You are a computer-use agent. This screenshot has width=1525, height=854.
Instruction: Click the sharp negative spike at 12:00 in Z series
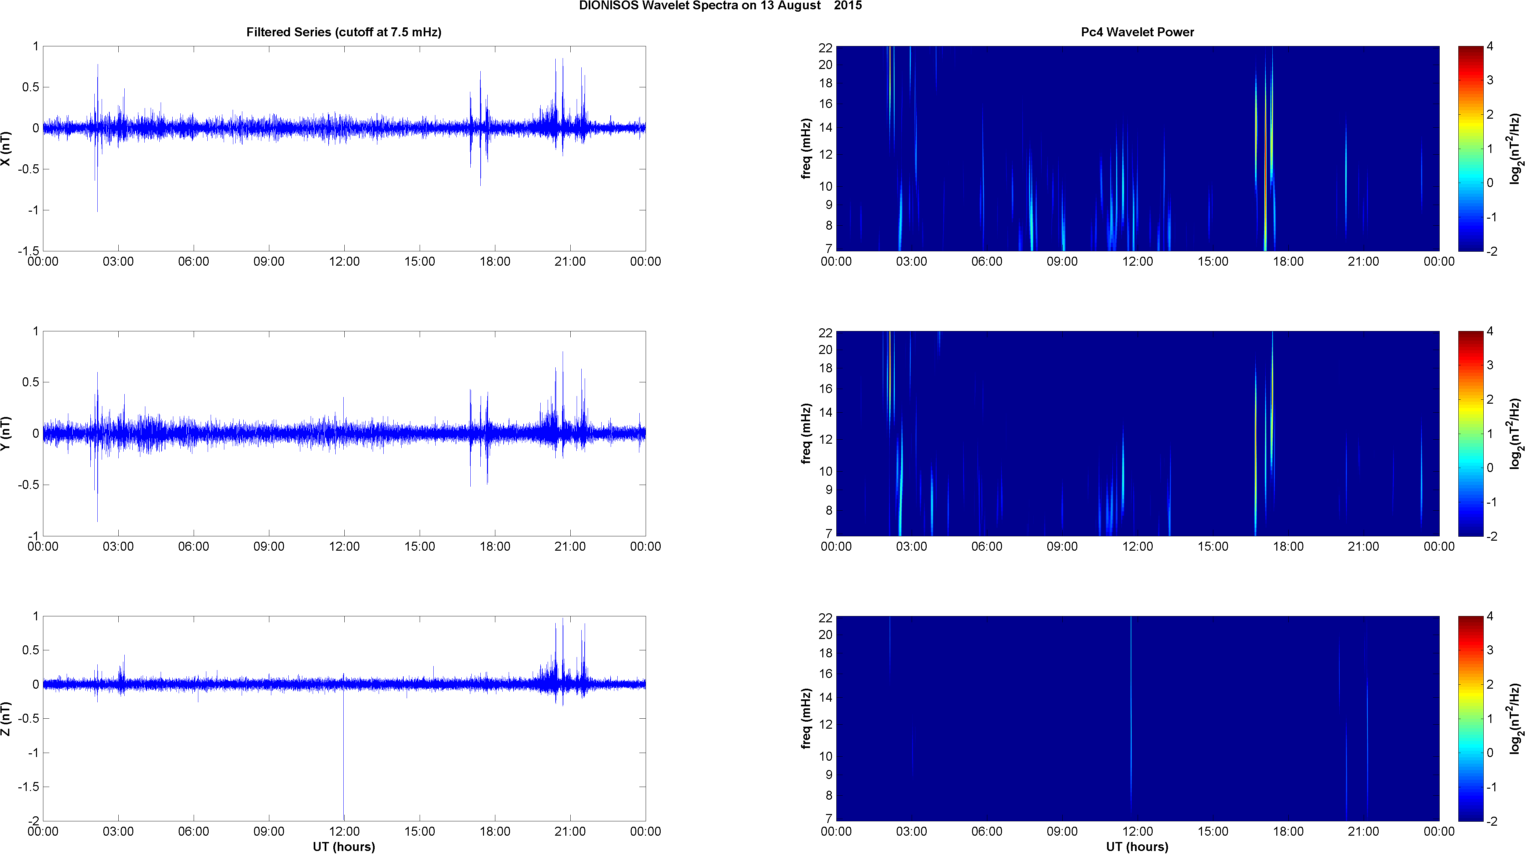[x=344, y=755]
